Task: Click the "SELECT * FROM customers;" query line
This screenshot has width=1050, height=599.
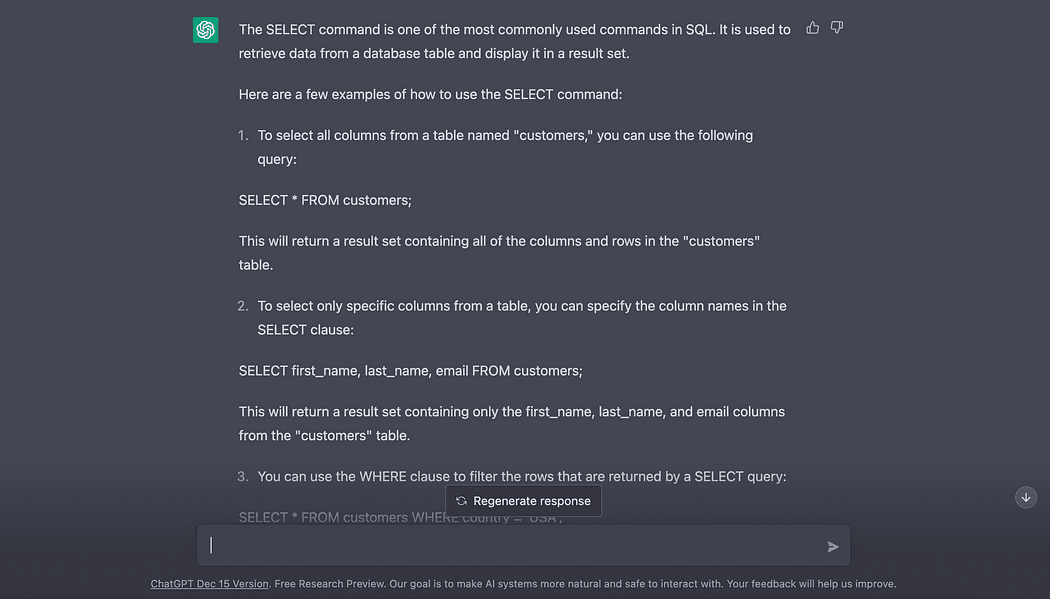Action: (x=325, y=200)
